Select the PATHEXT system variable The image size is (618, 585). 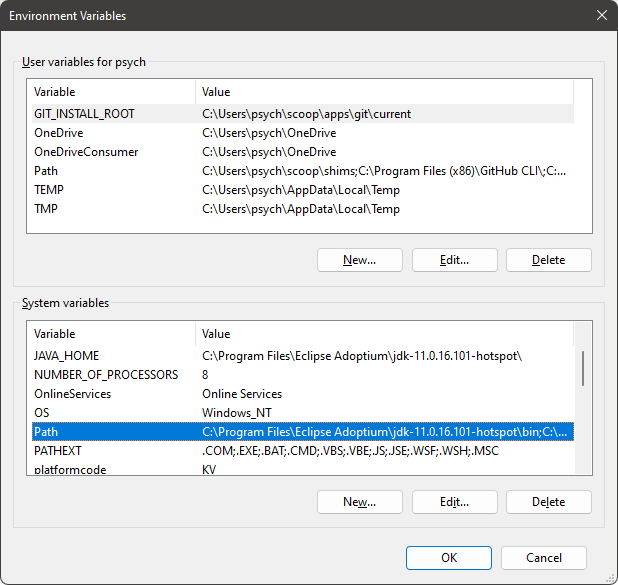click(303, 451)
